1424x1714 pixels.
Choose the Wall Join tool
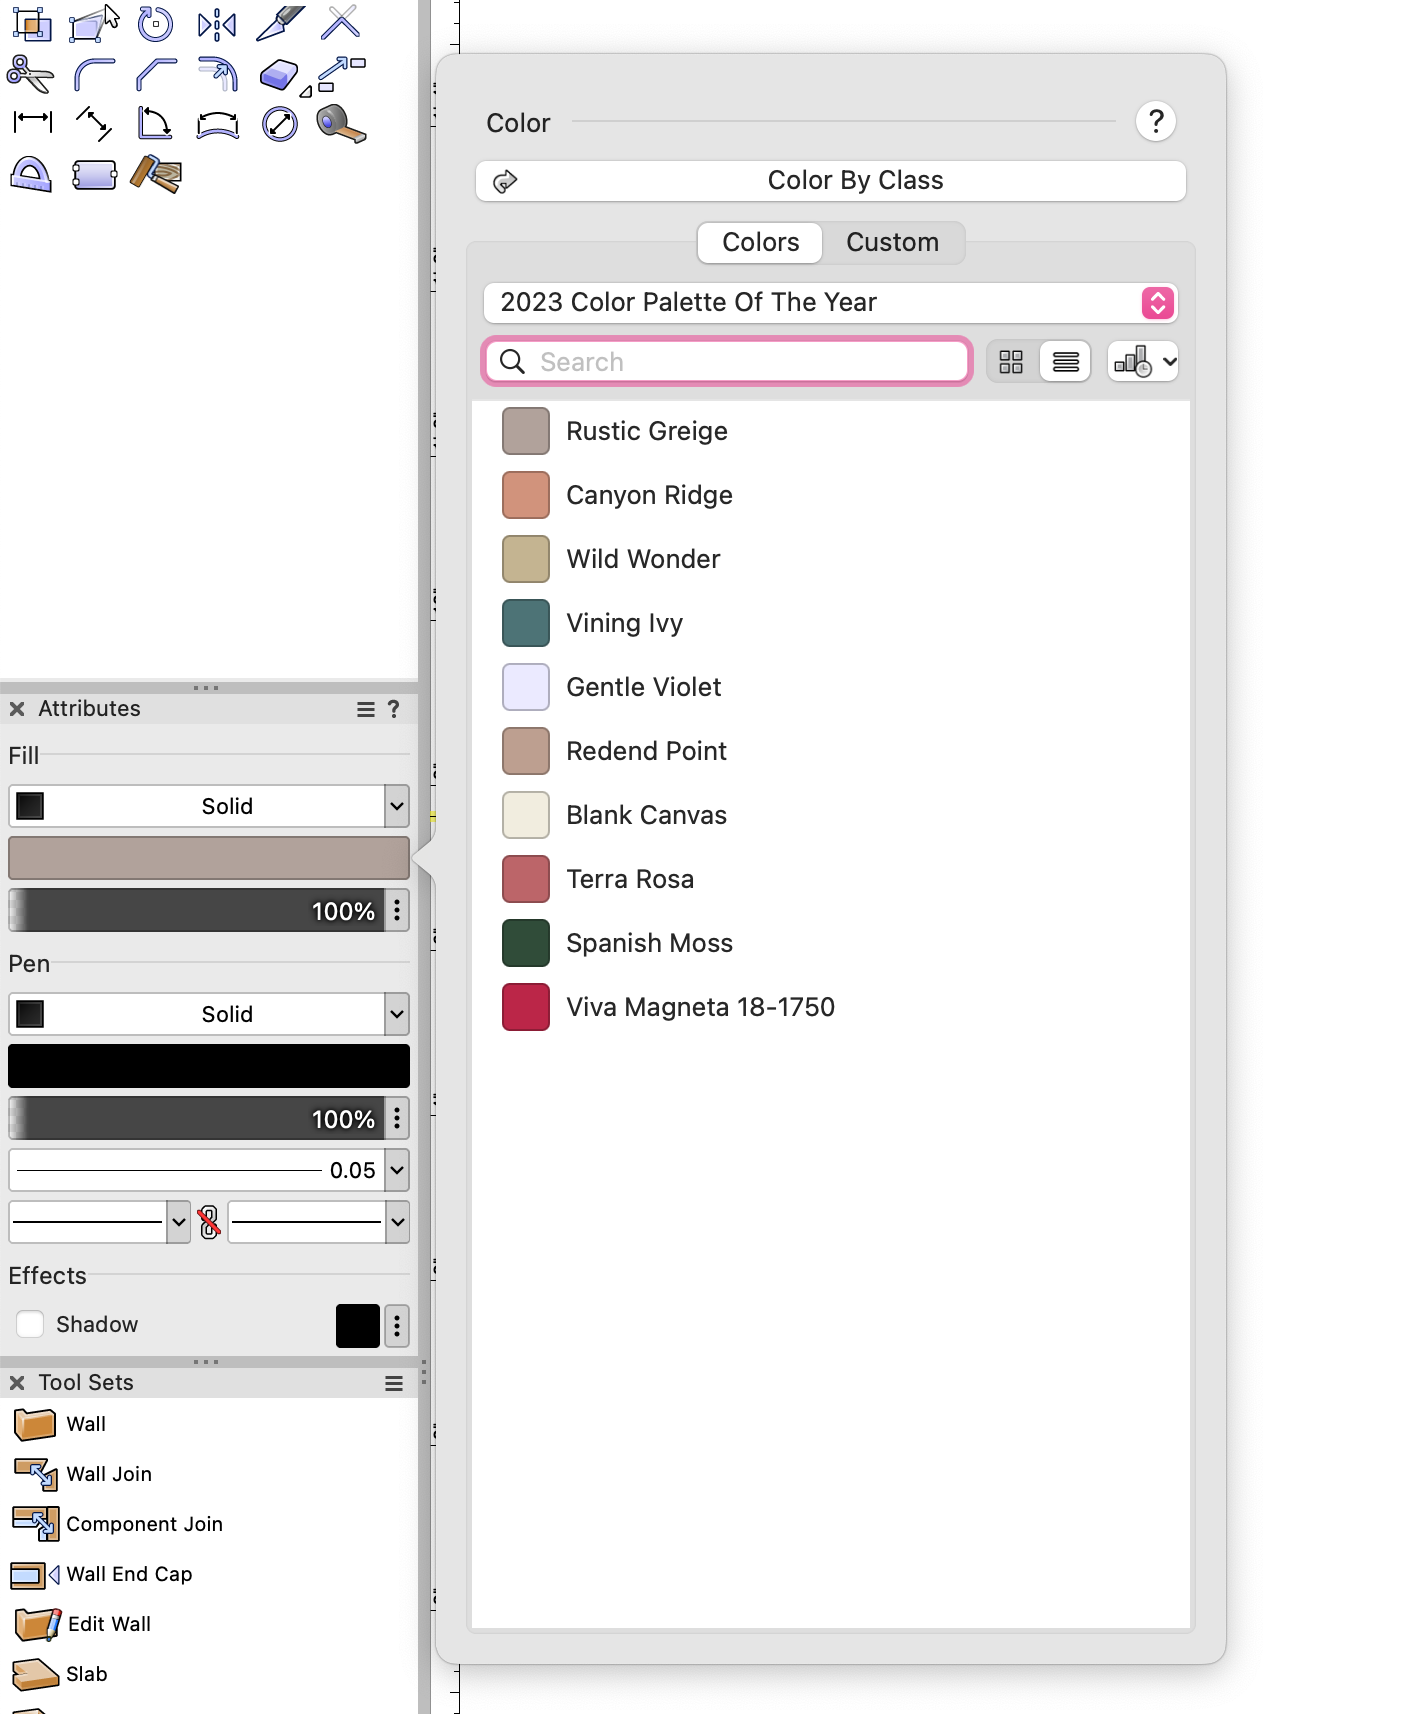pyautogui.click(x=82, y=1473)
